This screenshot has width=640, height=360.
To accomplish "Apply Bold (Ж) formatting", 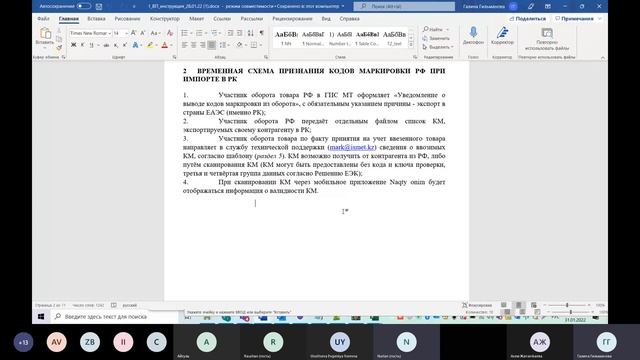I will (73, 45).
